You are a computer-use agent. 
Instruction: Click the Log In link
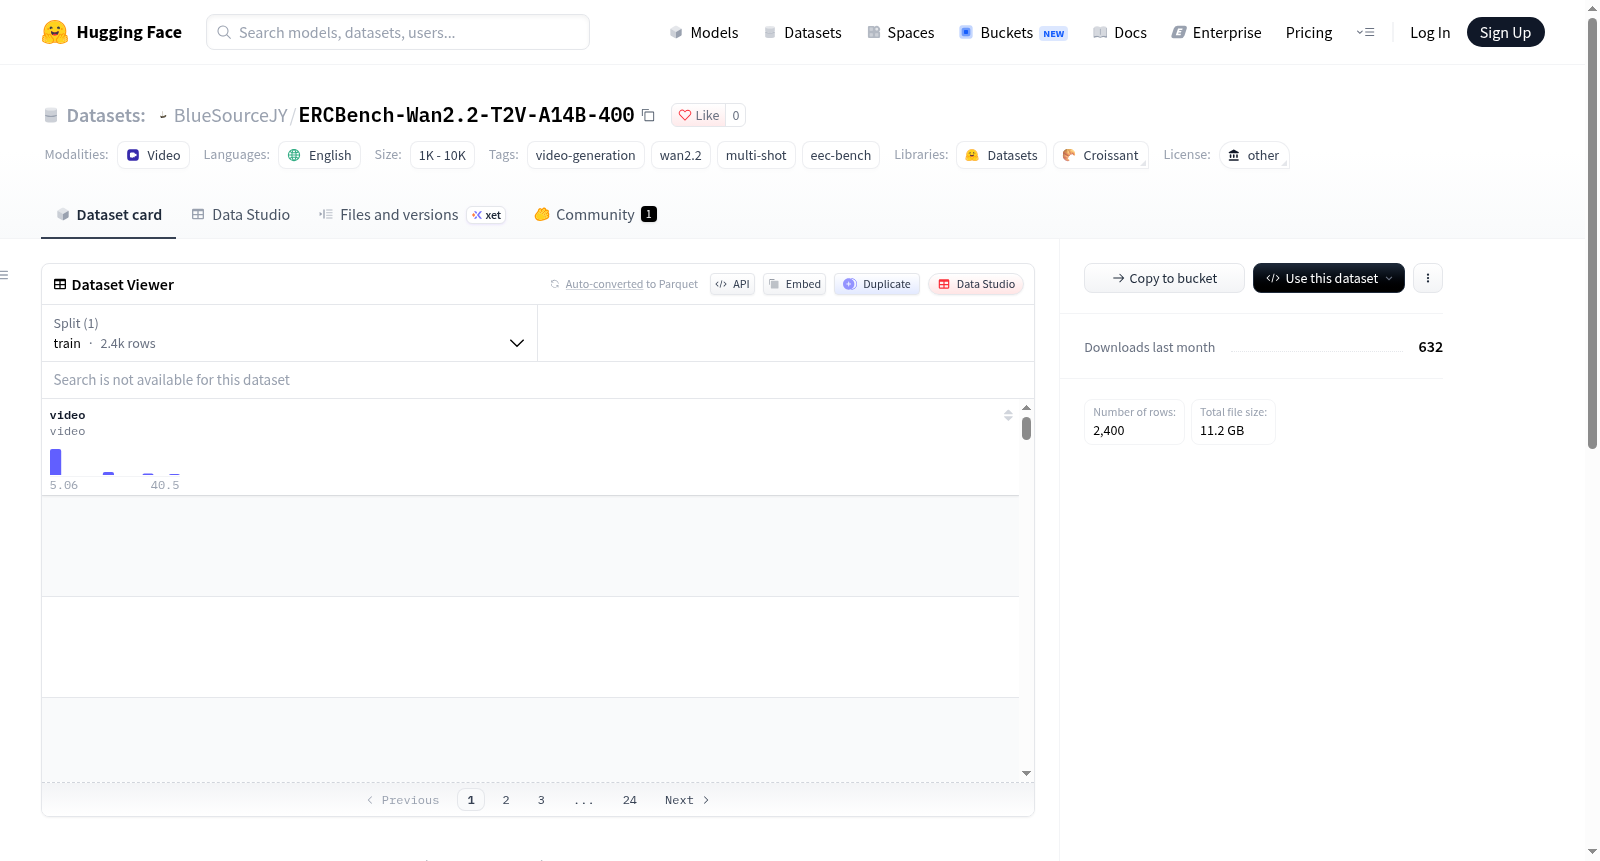[1430, 32]
